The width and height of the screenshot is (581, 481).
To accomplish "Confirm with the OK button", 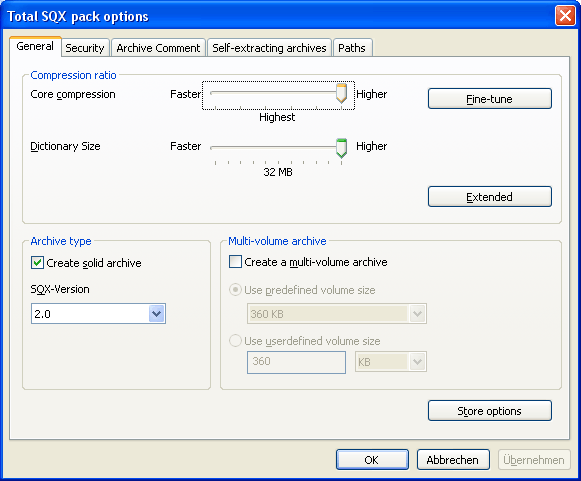I will (372, 460).
